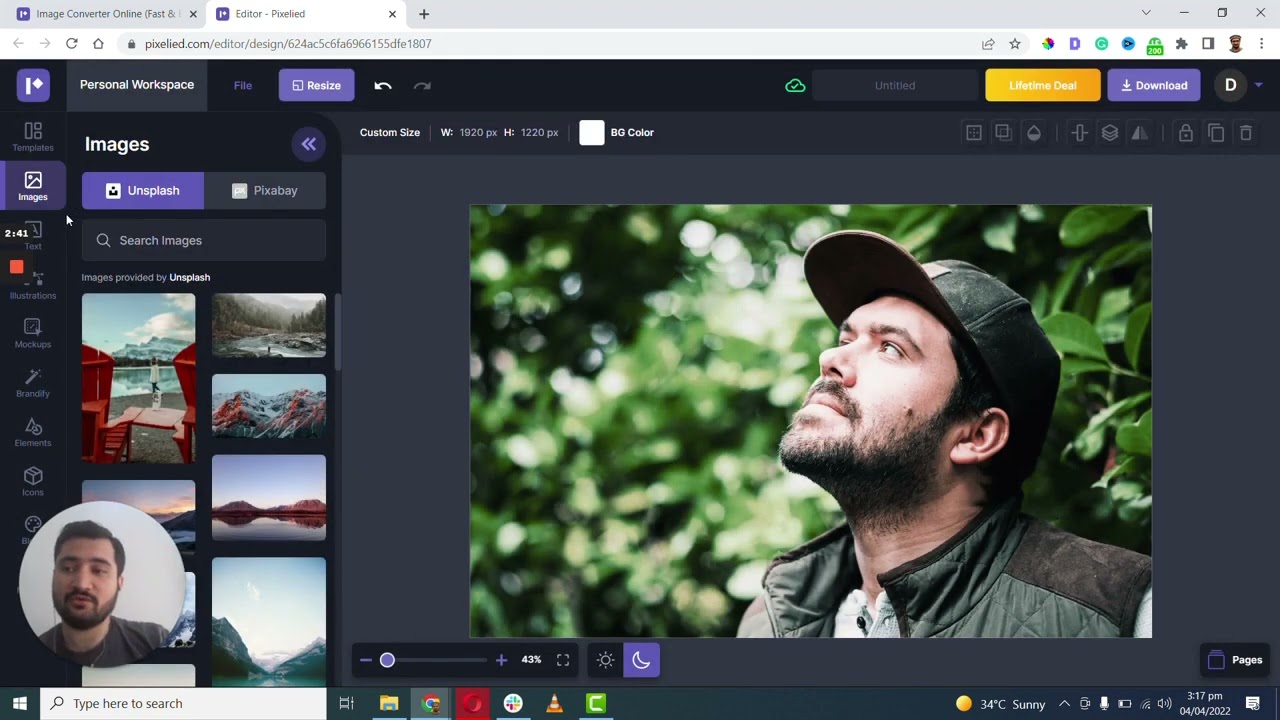This screenshot has width=1280, height=720.
Task: Open the layers order icon
Action: [1109, 132]
